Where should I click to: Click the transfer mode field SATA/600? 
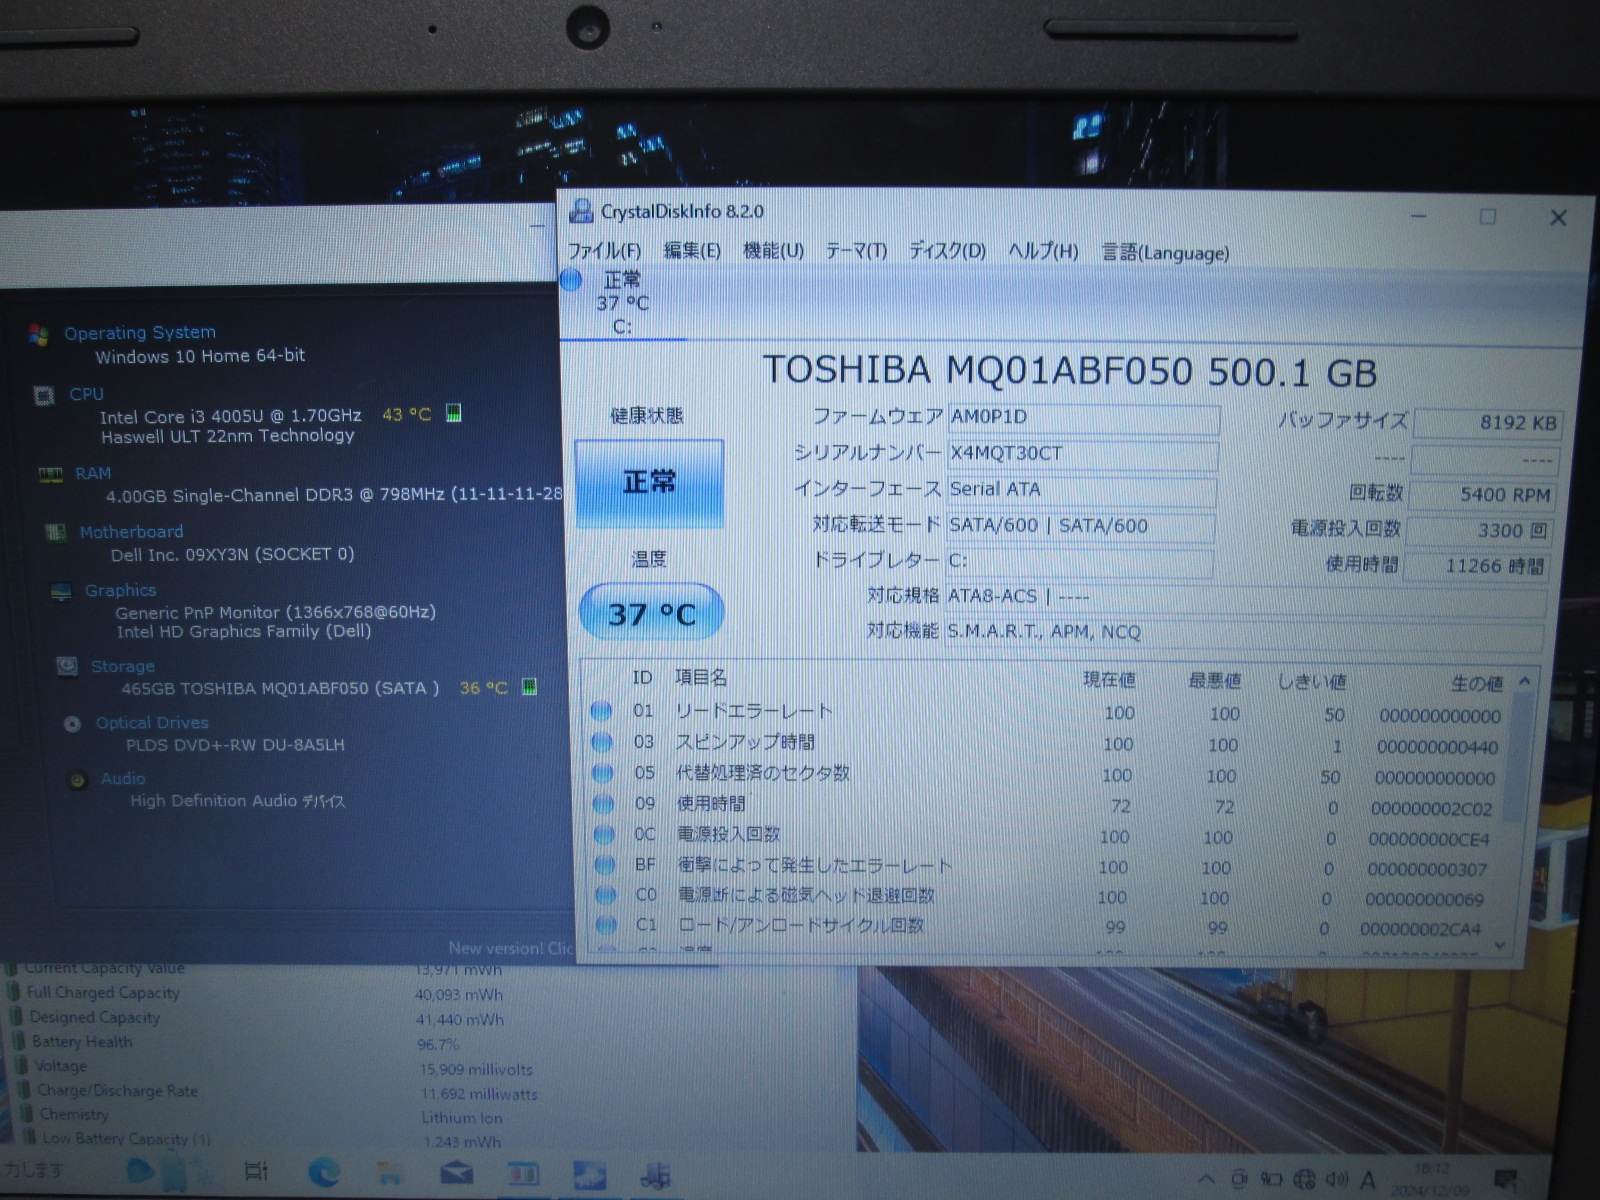click(x=1080, y=526)
